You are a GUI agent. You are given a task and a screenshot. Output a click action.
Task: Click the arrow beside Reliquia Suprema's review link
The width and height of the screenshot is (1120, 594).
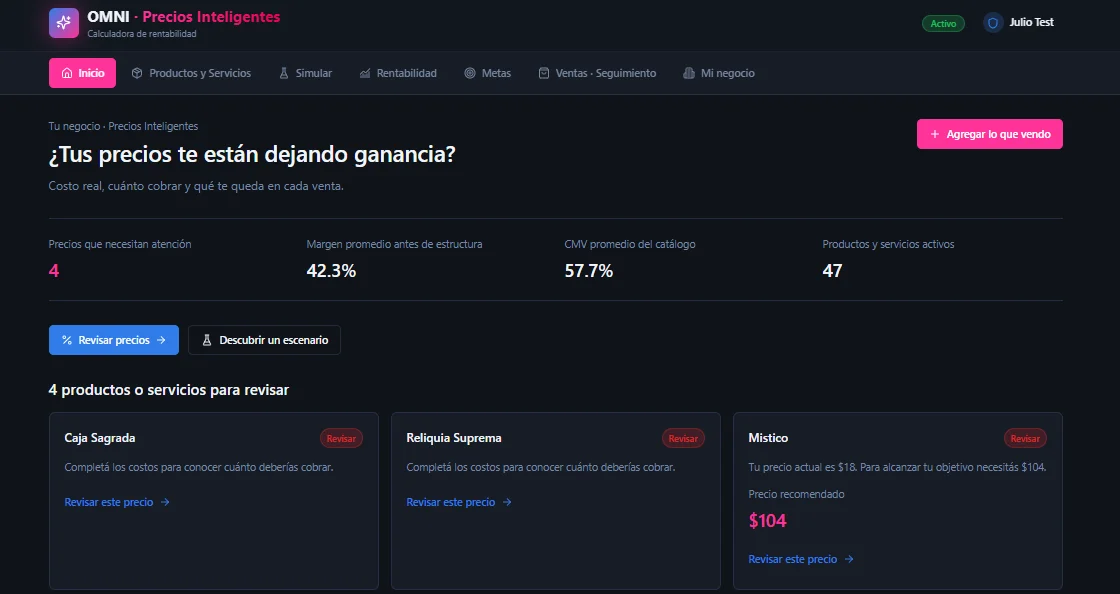click(x=507, y=502)
